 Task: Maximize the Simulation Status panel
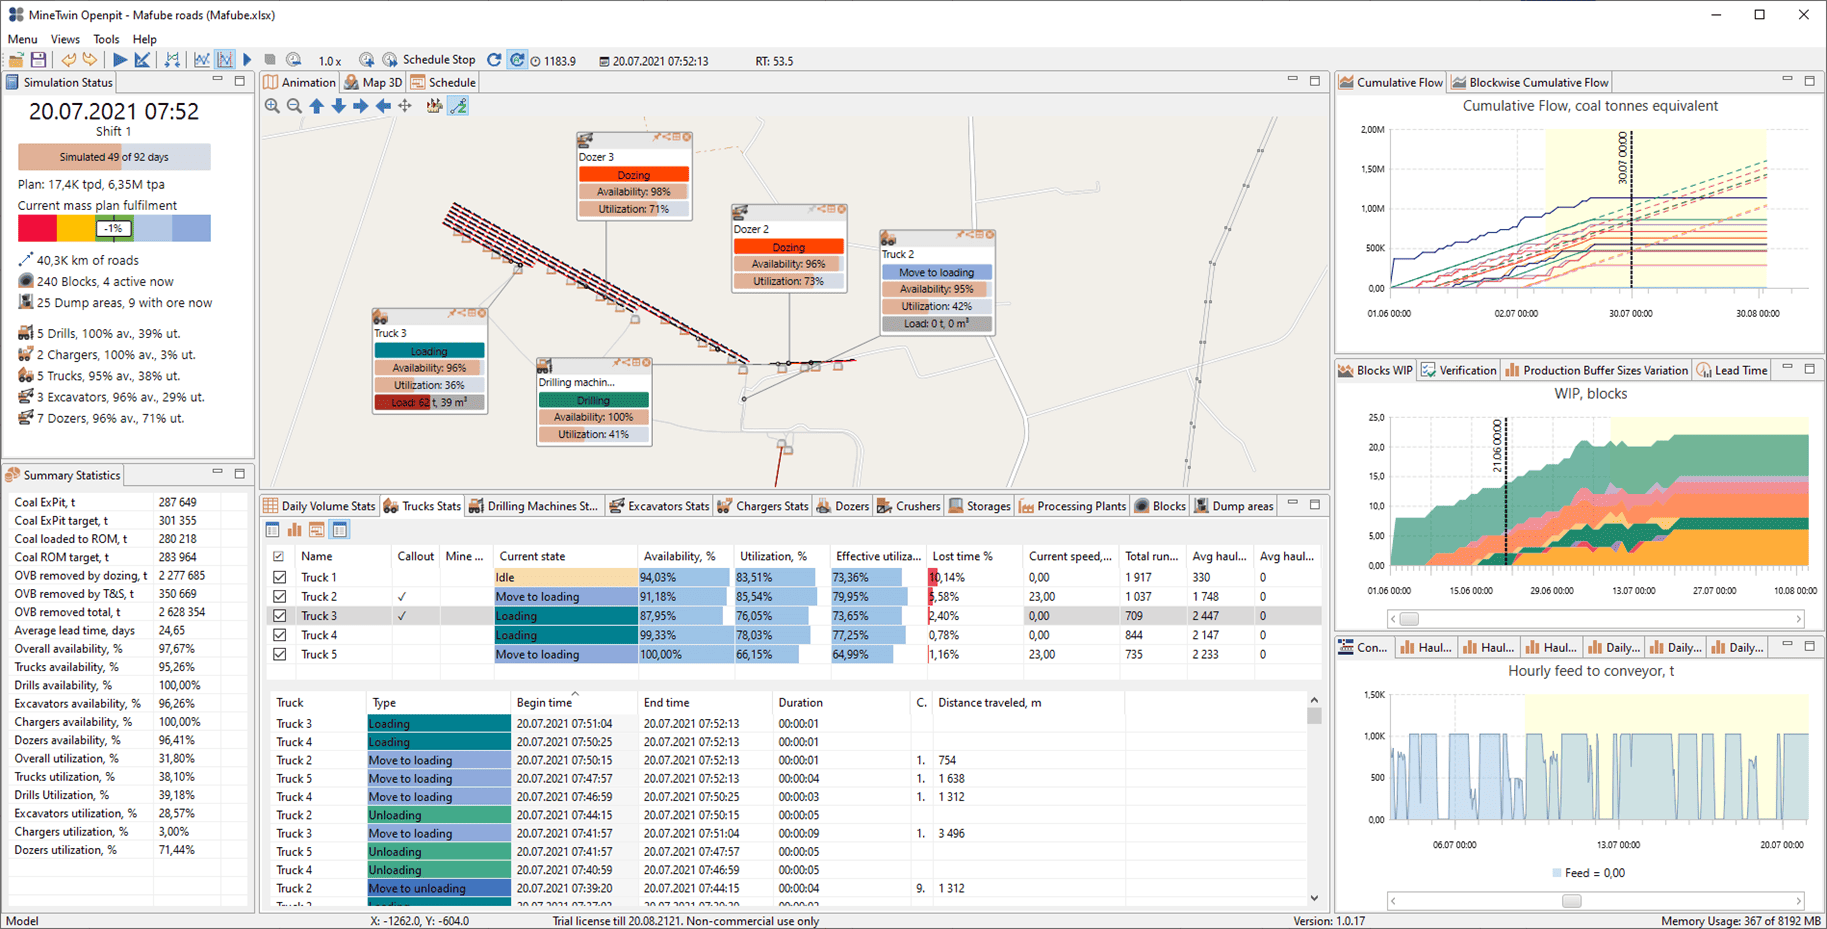coord(240,81)
